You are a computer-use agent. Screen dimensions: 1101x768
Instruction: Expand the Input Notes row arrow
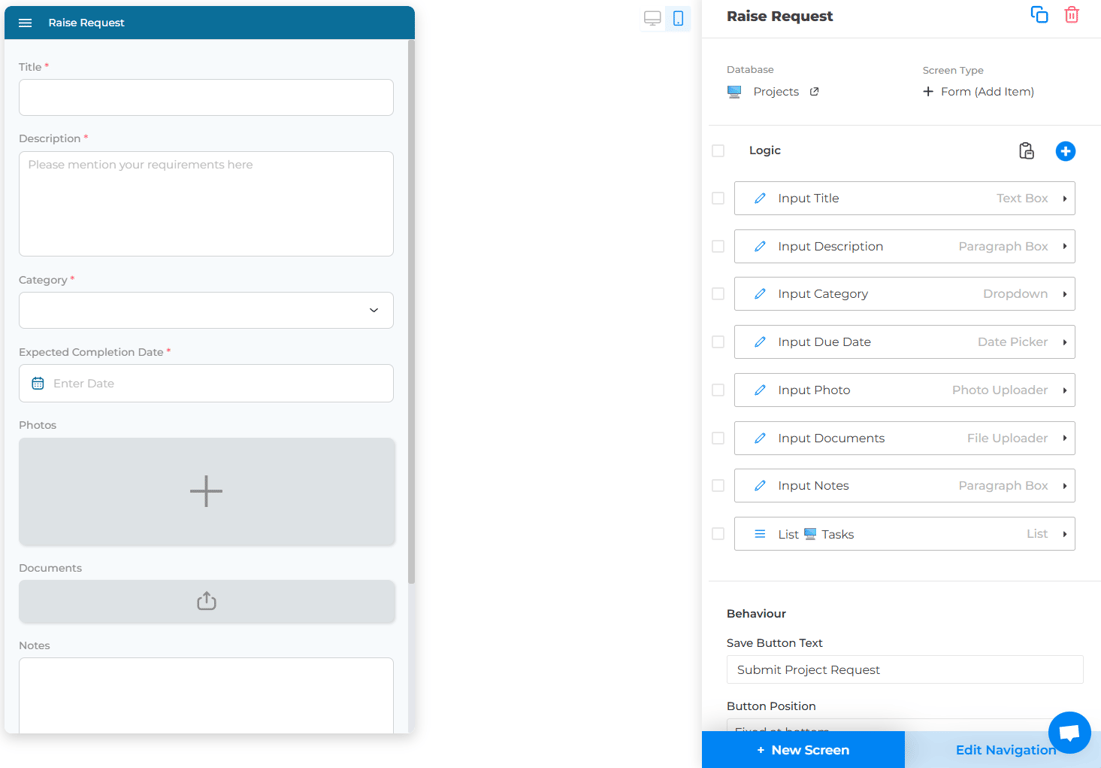click(x=1064, y=486)
